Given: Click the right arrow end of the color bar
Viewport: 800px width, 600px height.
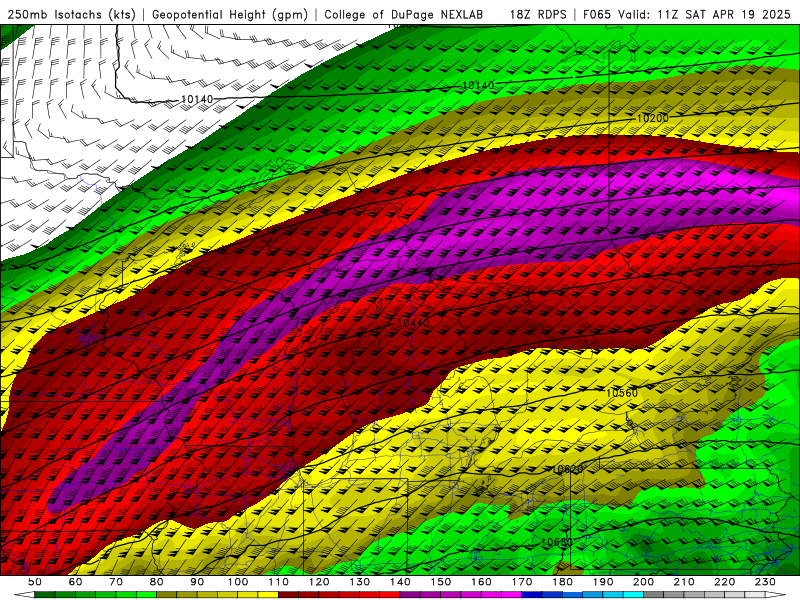Looking at the screenshot, I should [775, 595].
